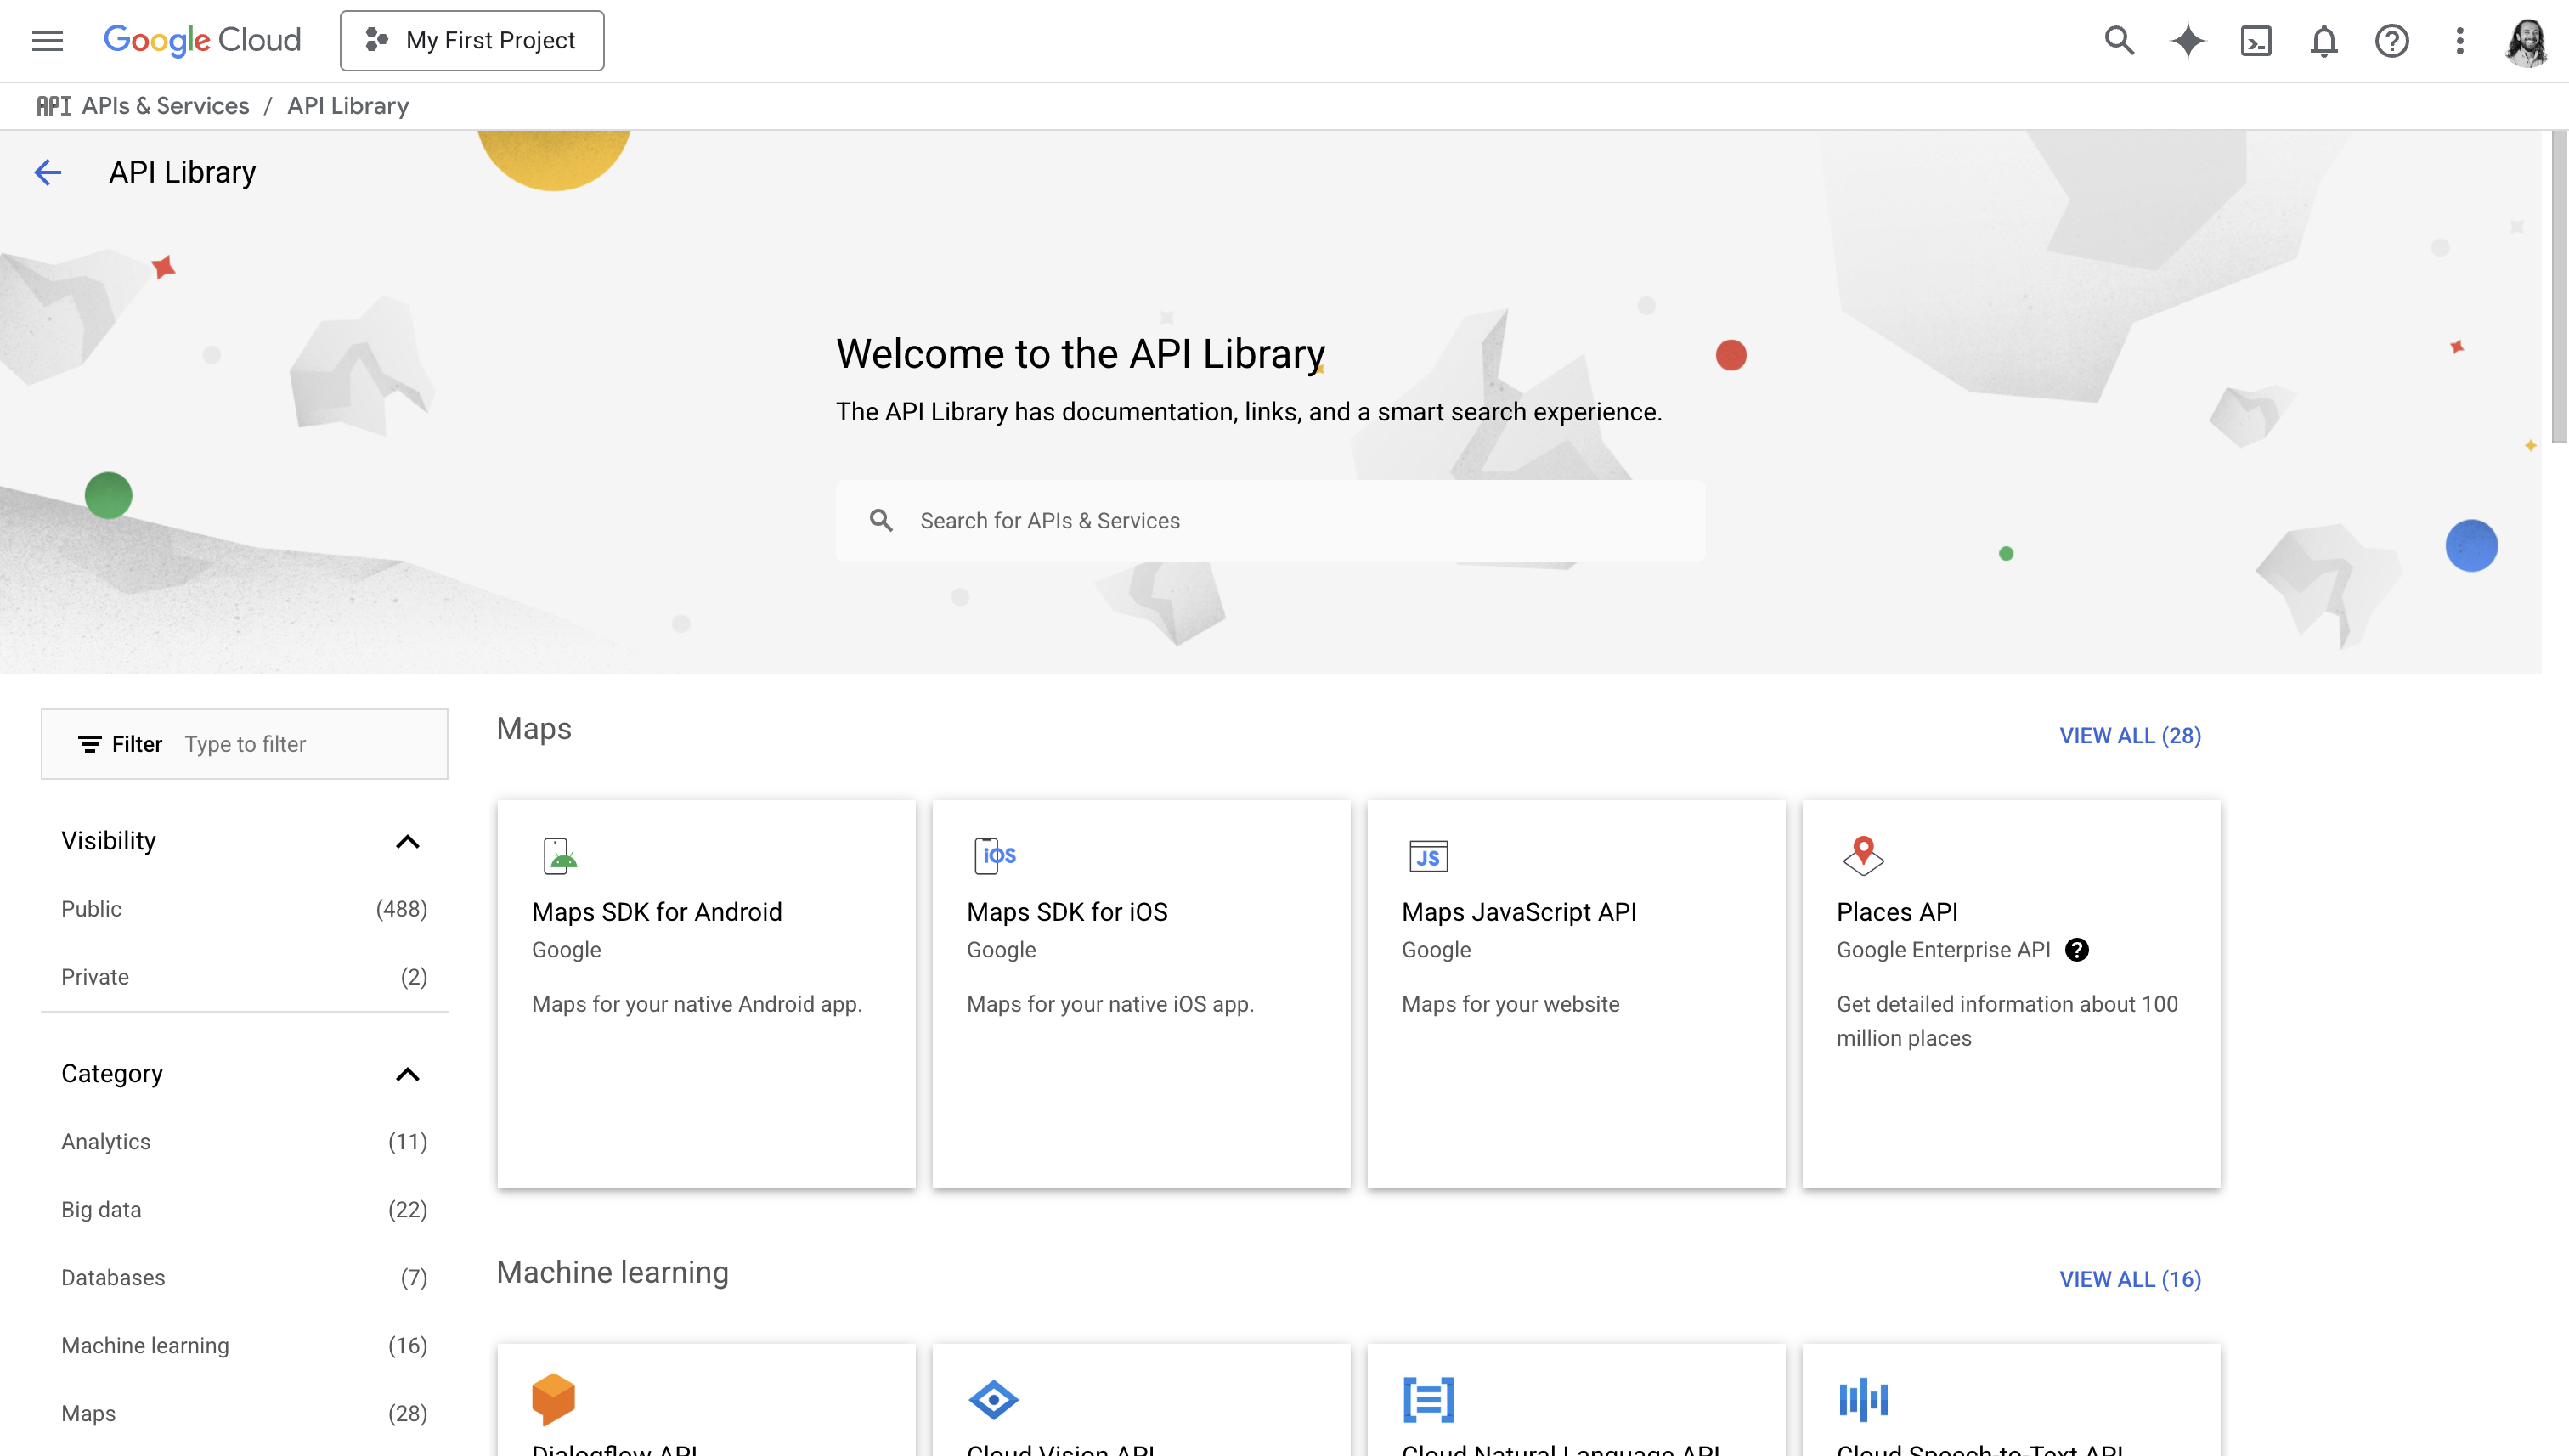Open the My First Project selector

[471, 40]
